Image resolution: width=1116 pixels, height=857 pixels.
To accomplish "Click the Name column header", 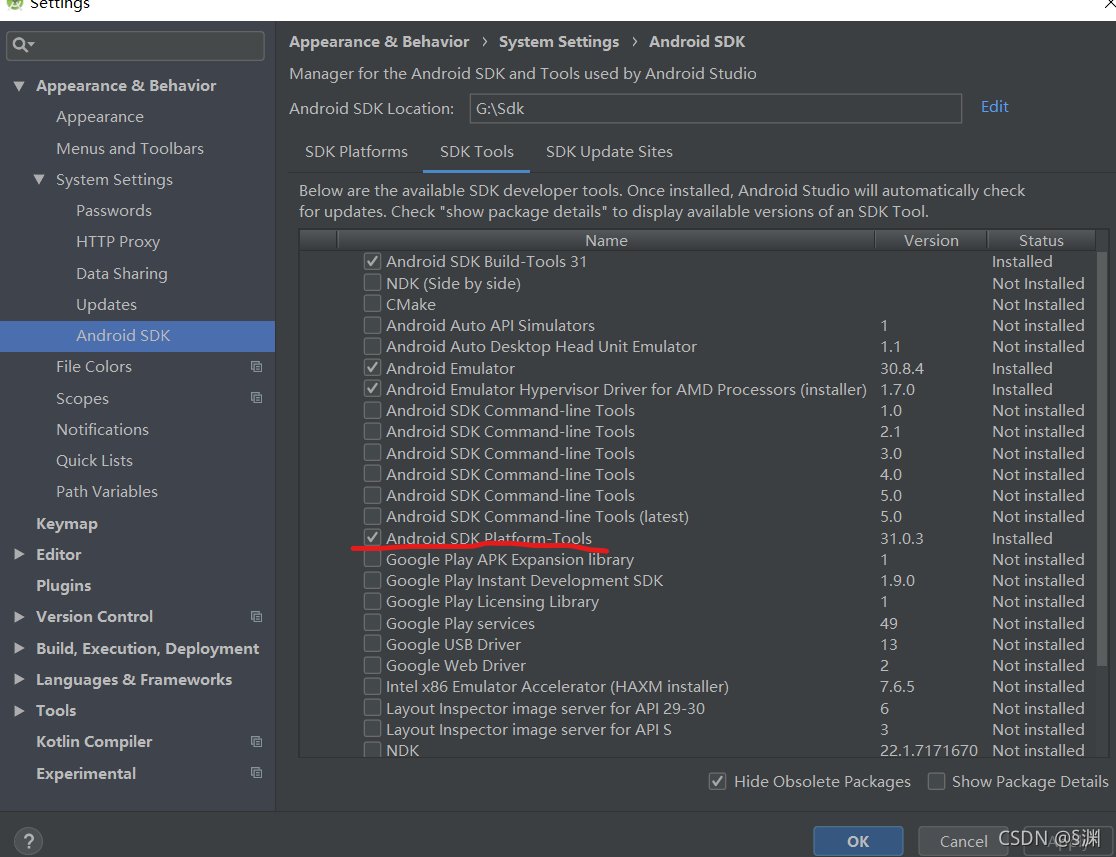I will [x=606, y=241].
